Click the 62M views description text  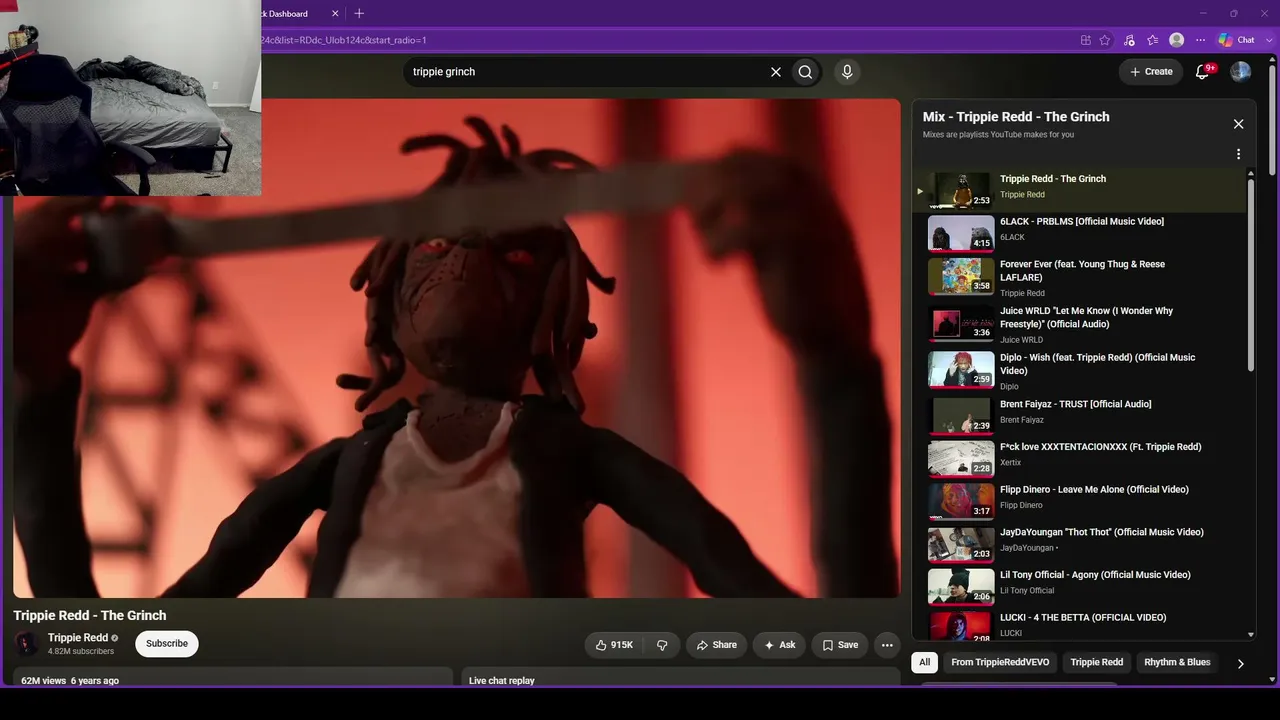pos(70,681)
